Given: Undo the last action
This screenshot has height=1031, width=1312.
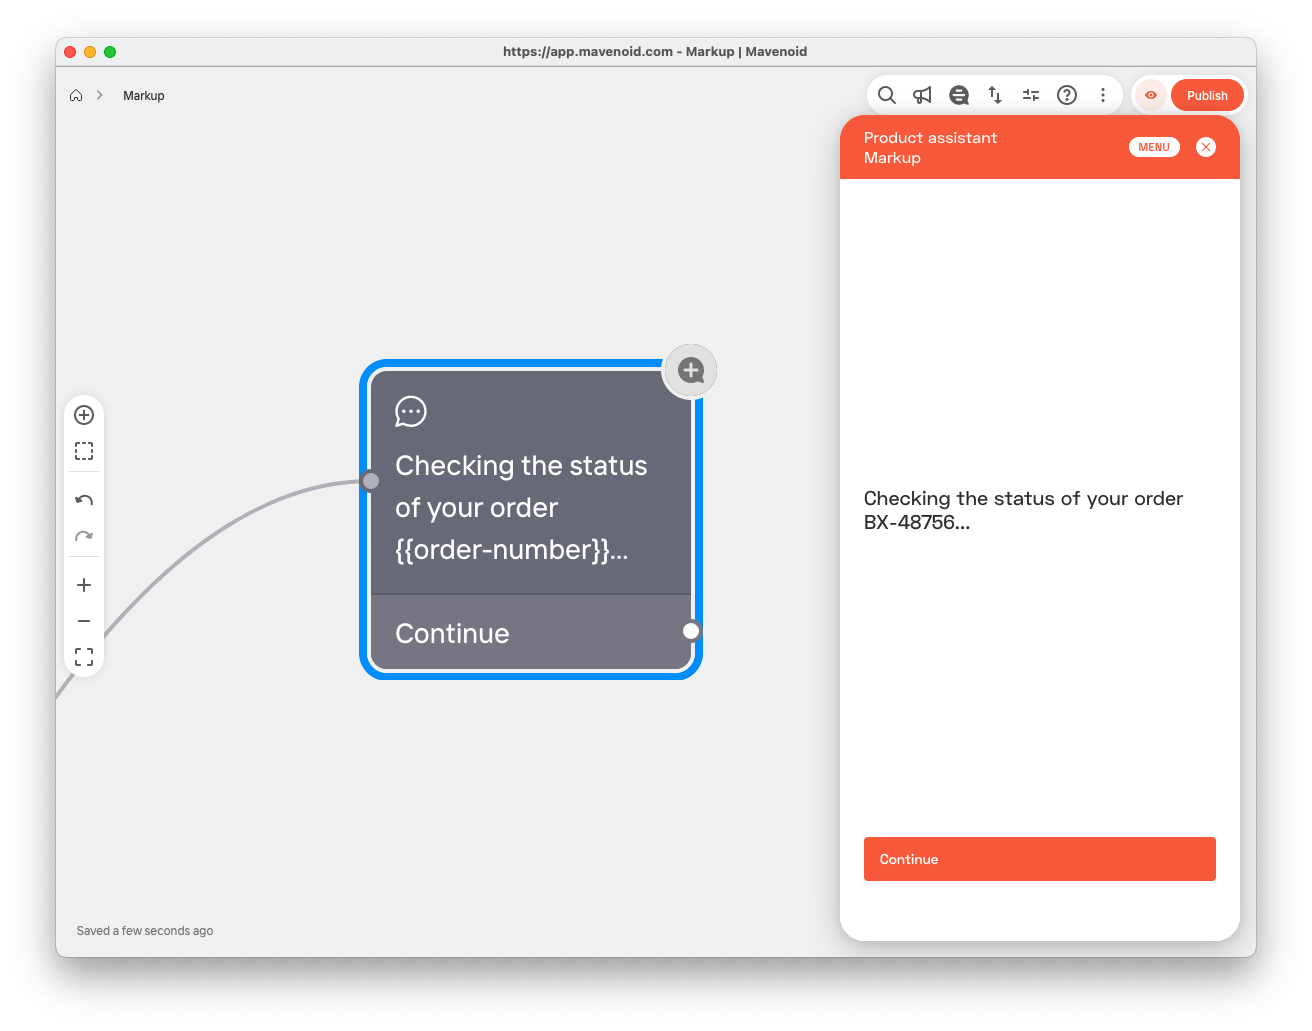Looking at the screenshot, I should click(84, 500).
